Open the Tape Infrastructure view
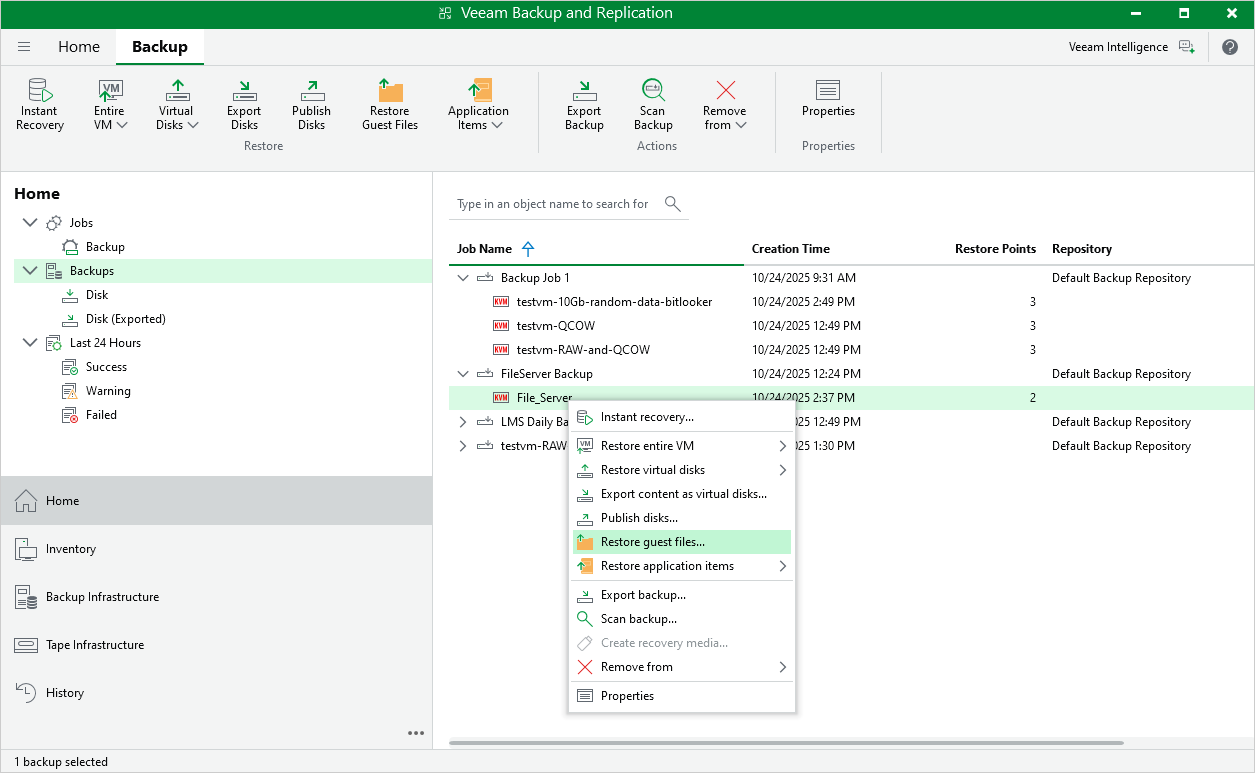 216,644
